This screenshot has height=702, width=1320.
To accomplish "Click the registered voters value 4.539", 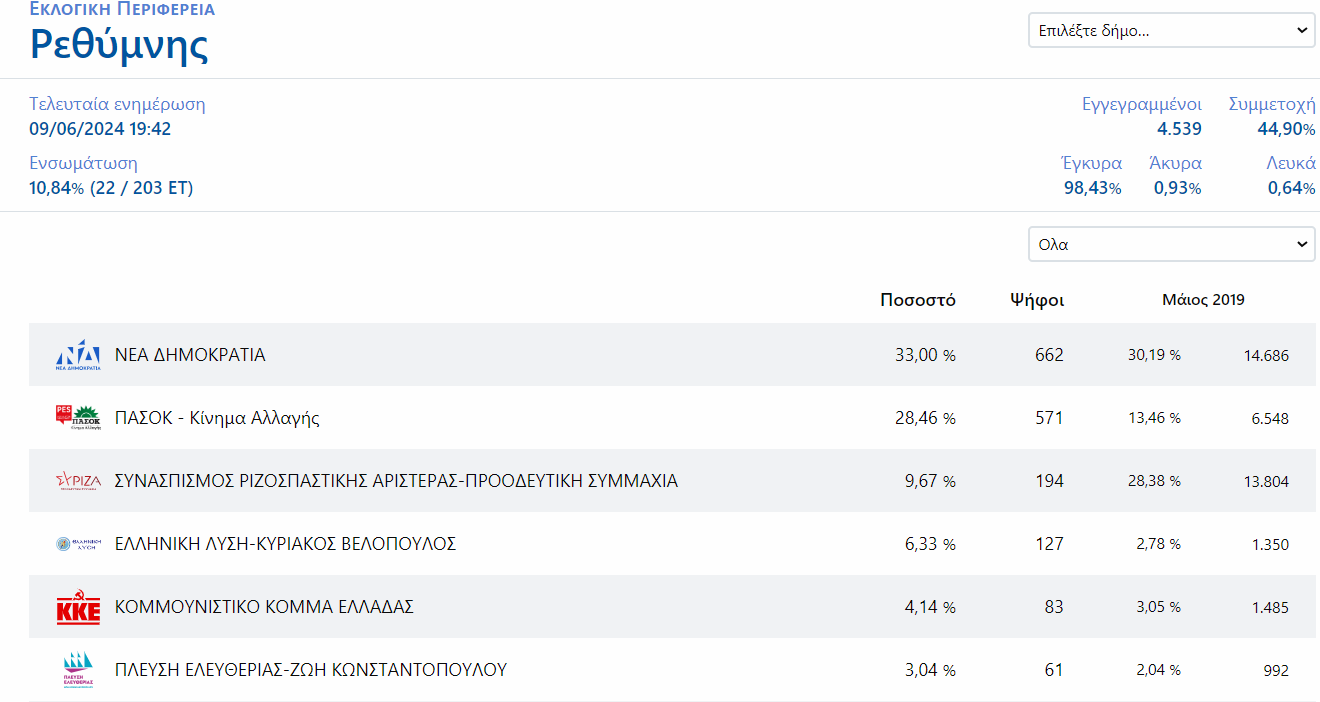I will (x=1179, y=129).
